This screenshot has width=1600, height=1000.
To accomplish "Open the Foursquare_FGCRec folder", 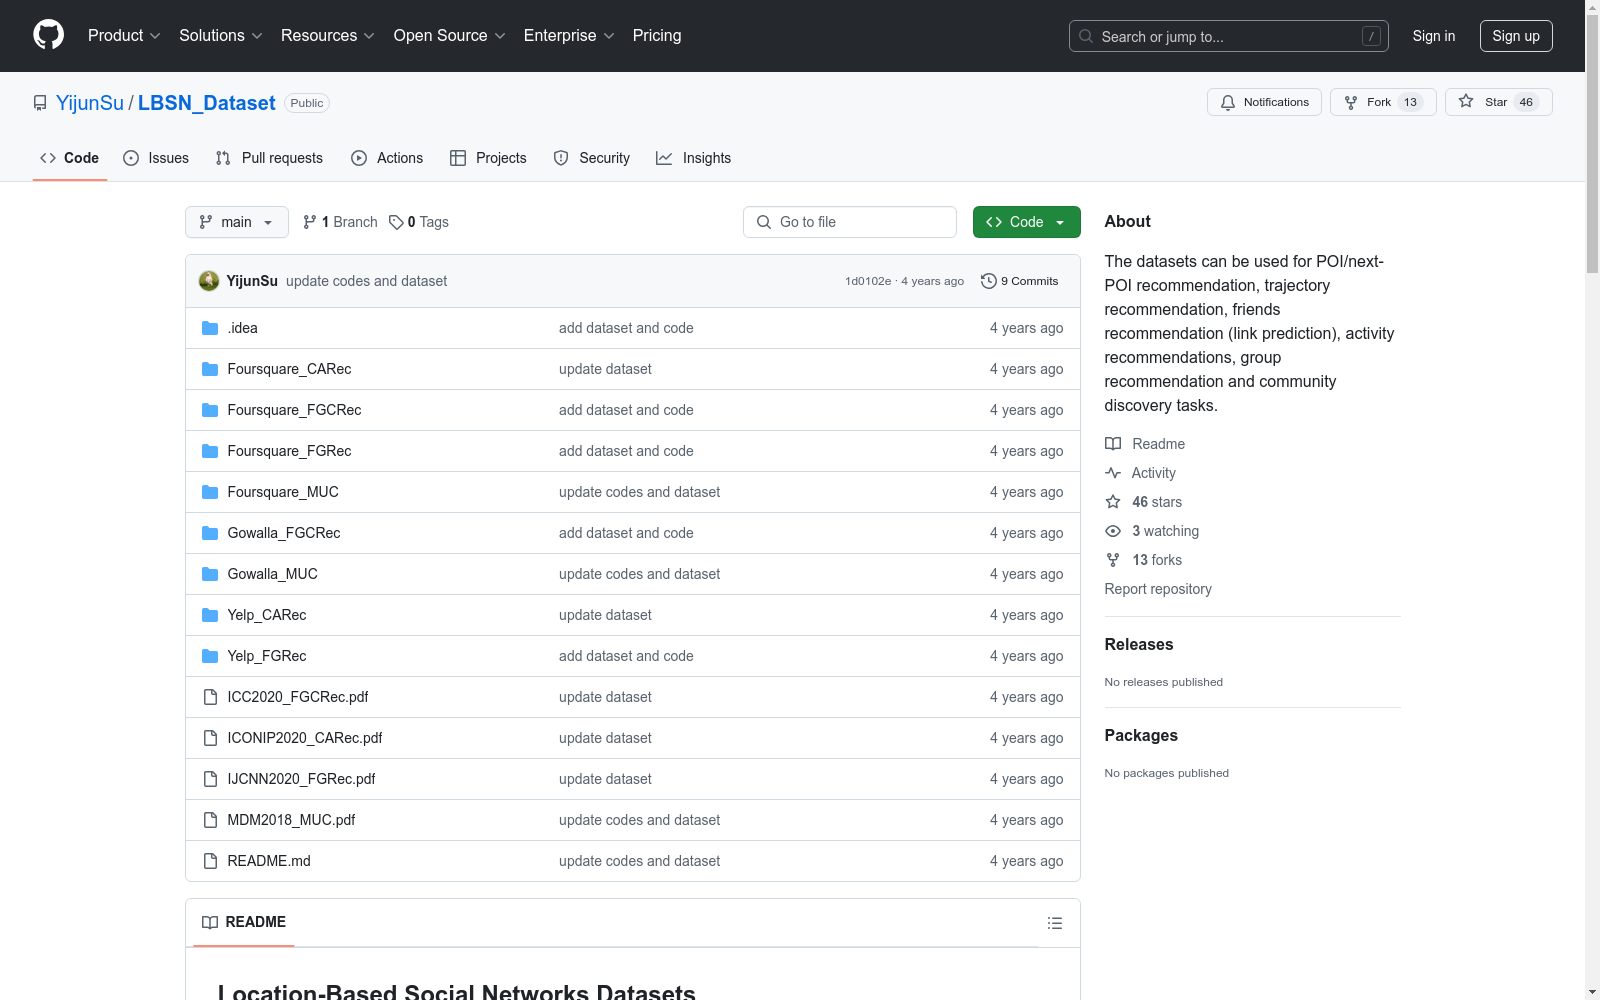I will click(x=294, y=410).
